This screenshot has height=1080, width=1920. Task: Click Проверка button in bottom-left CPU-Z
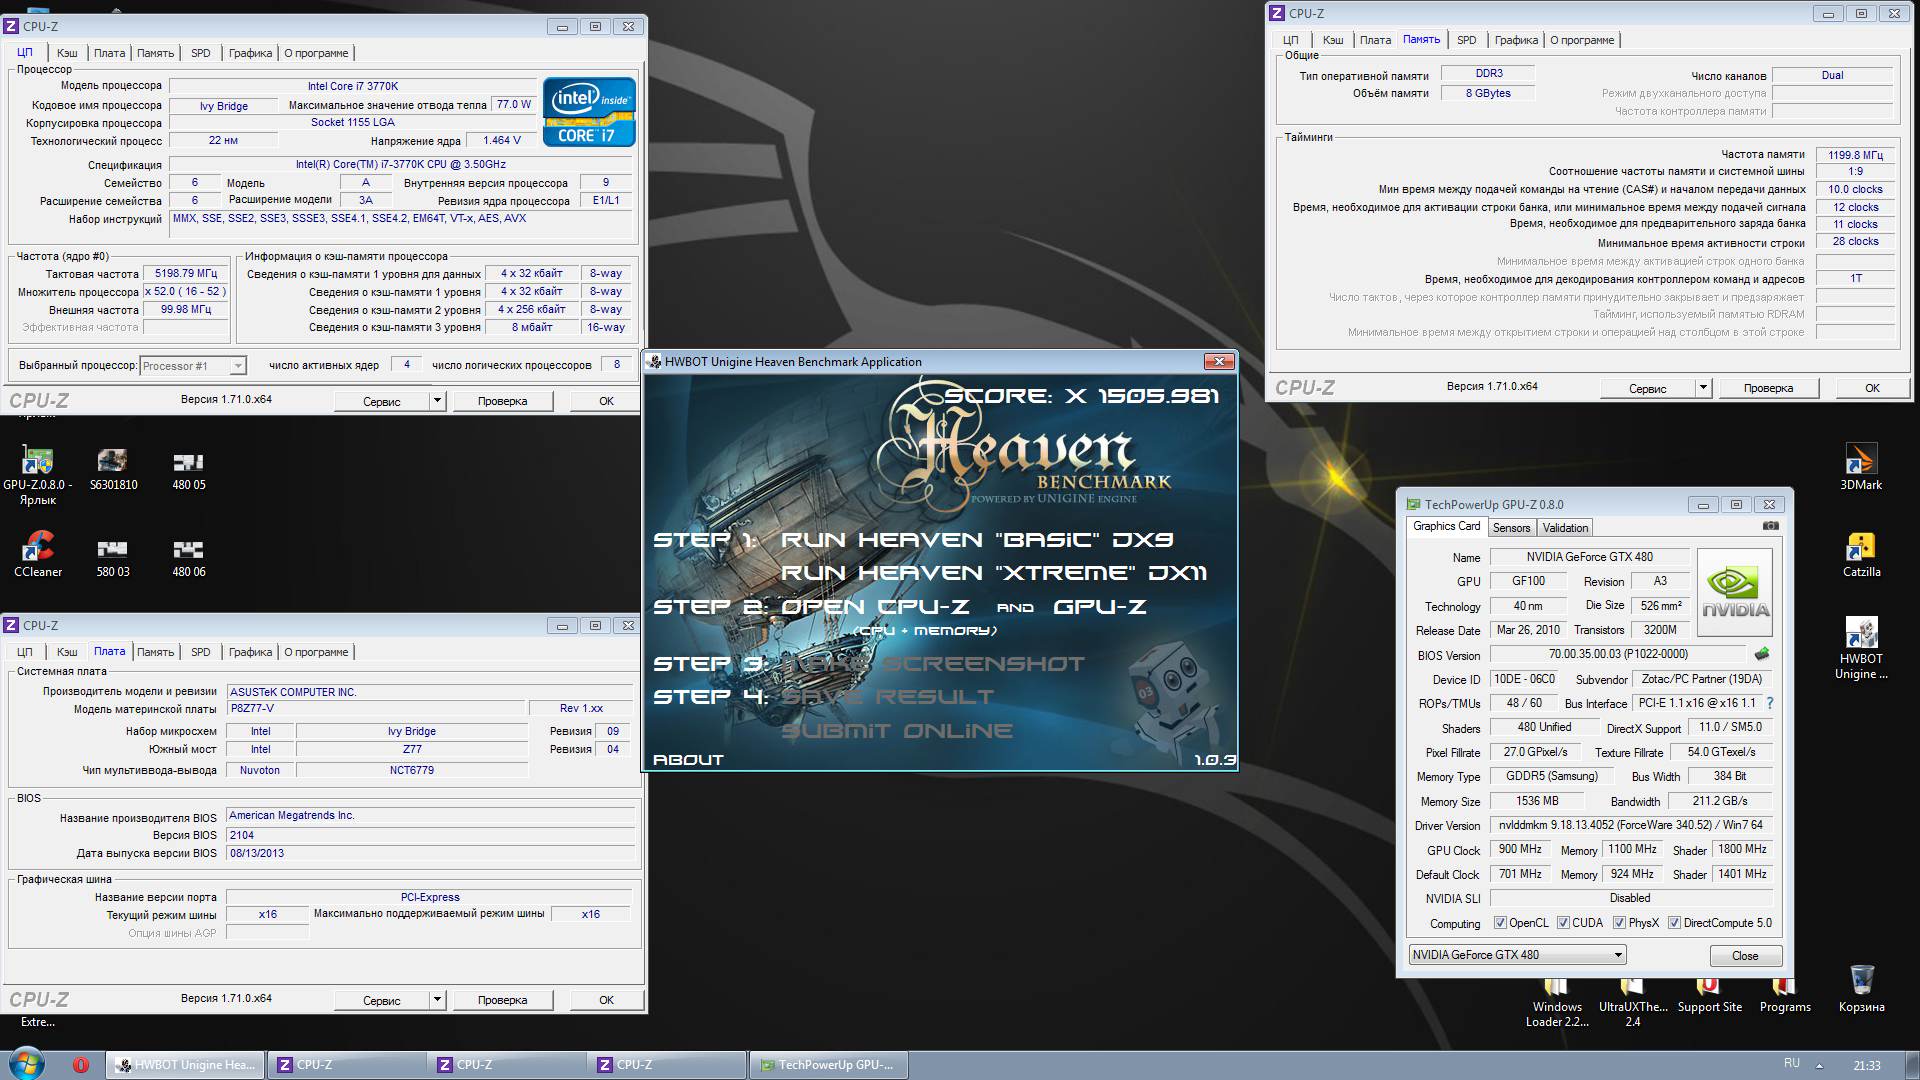502,1000
